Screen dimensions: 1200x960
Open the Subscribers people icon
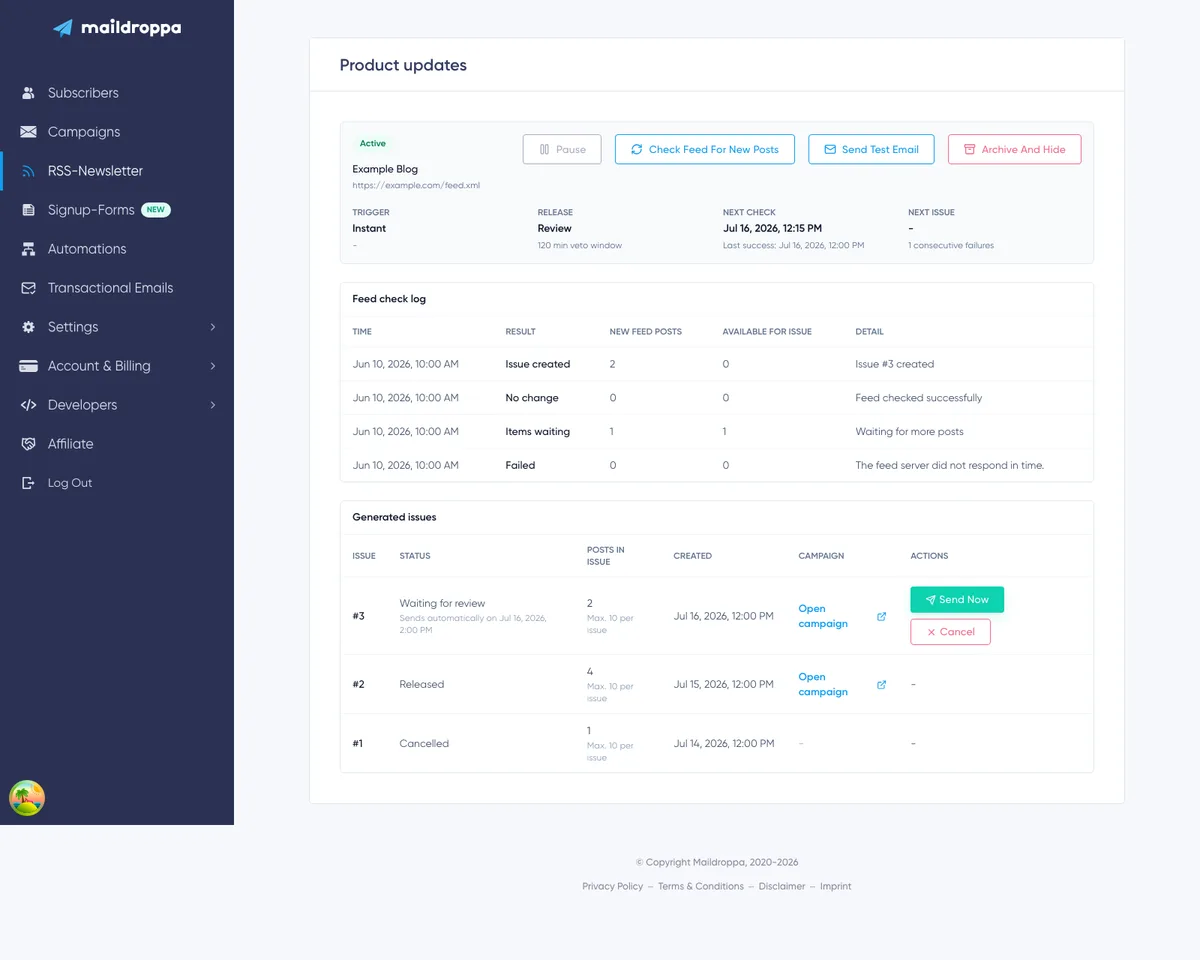[28, 93]
